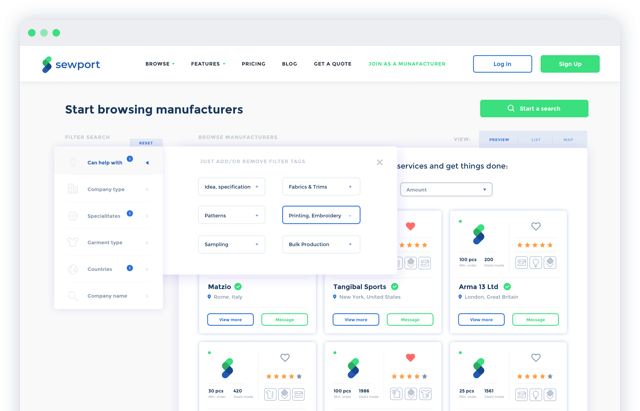Click the Specialitates gear icon
640x411 pixels.
click(72, 215)
